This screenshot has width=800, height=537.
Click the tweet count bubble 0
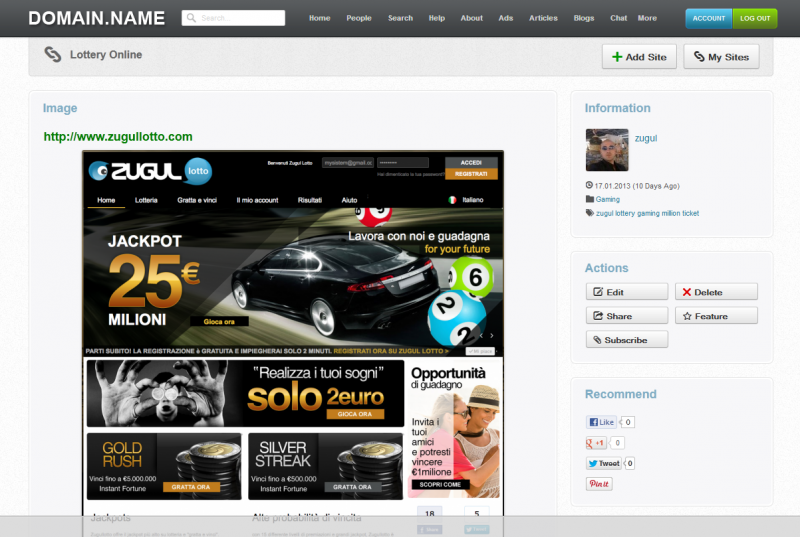point(630,463)
